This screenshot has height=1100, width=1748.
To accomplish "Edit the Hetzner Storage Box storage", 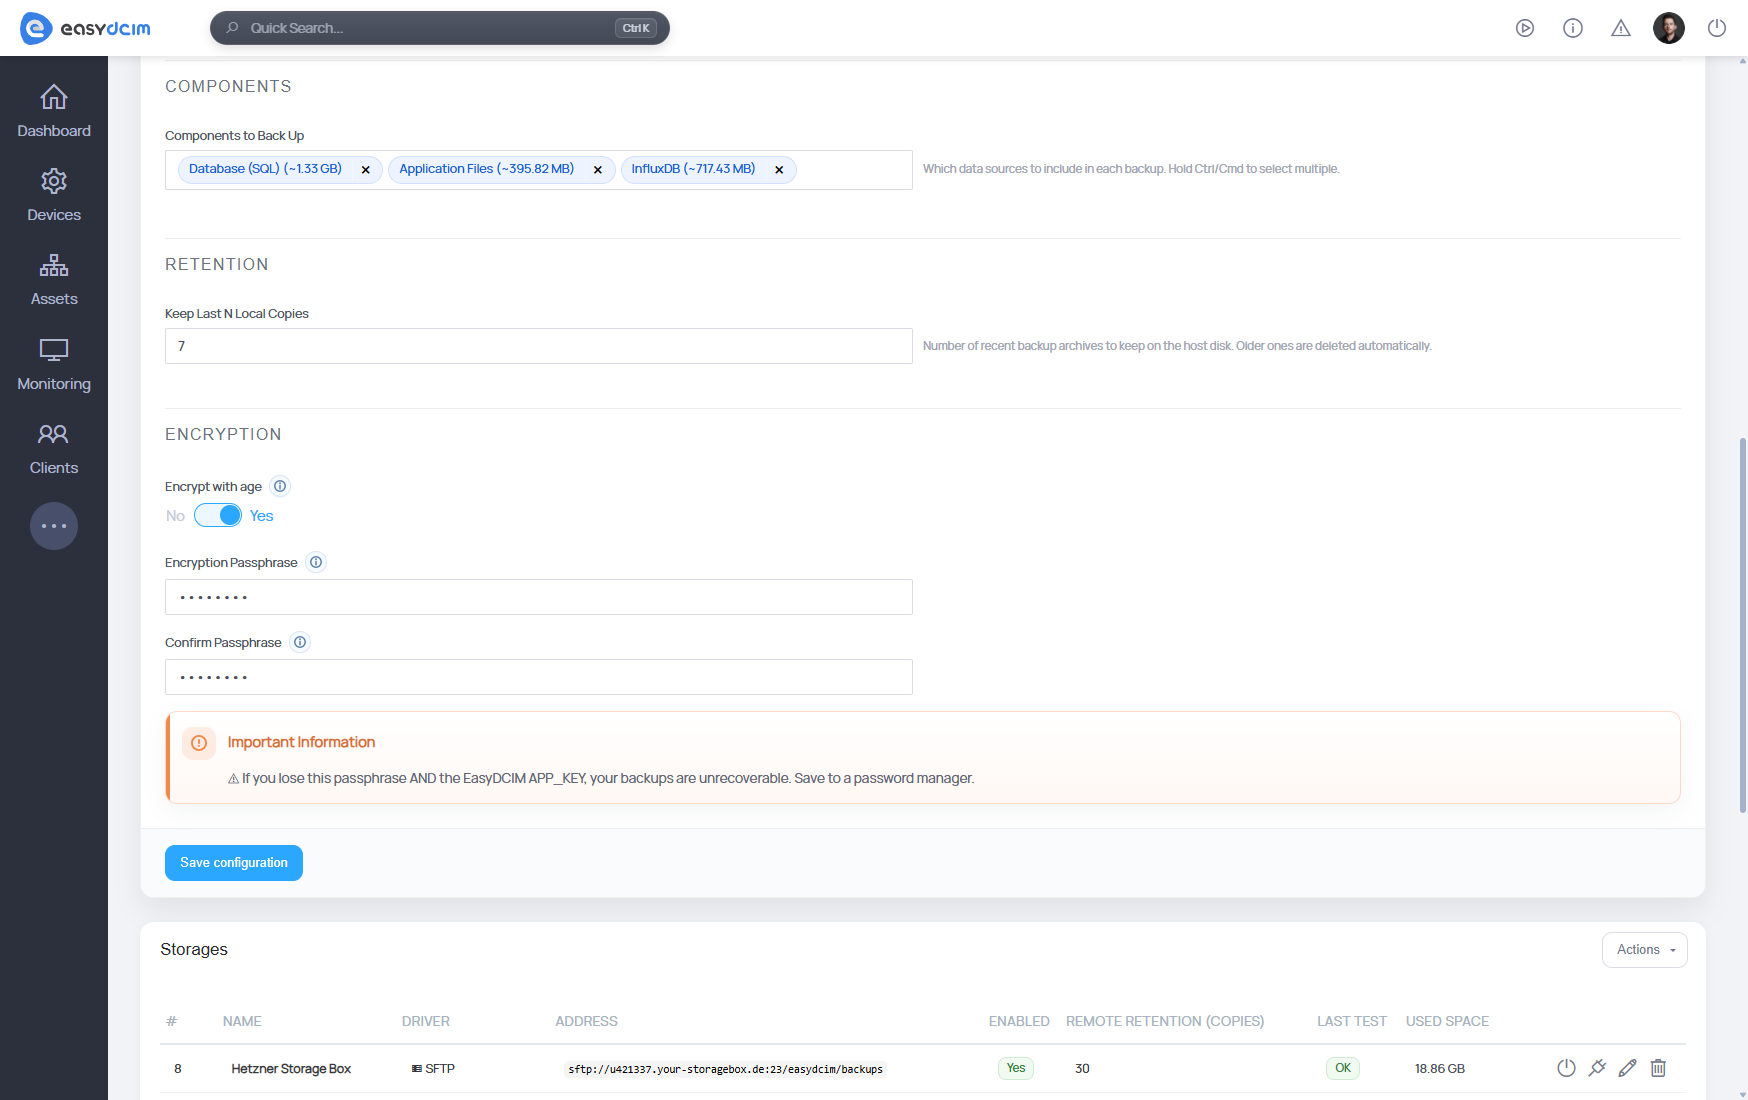I will tap(1628, 1068).
